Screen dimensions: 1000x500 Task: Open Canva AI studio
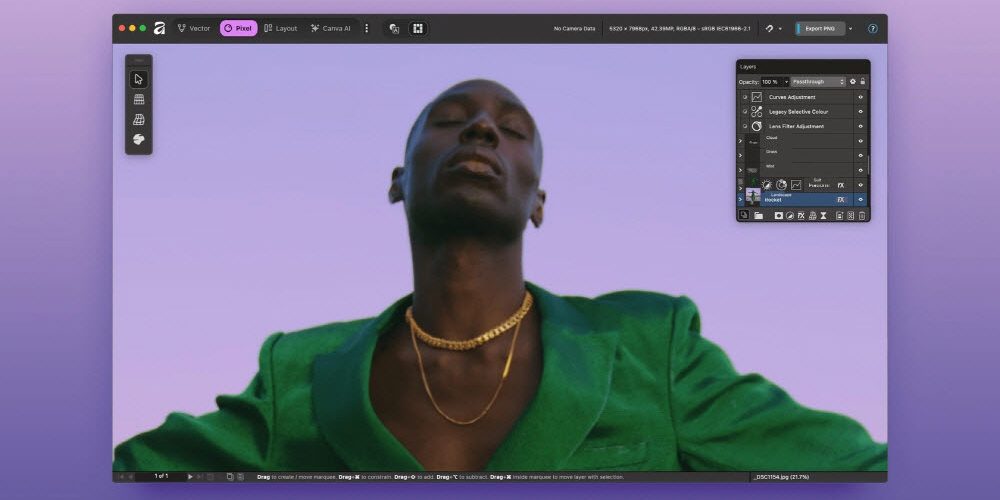(330, 28)
